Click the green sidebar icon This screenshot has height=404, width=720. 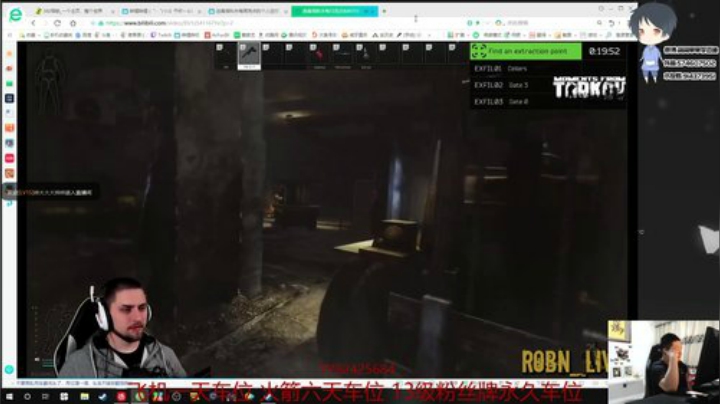coord(9,84)
